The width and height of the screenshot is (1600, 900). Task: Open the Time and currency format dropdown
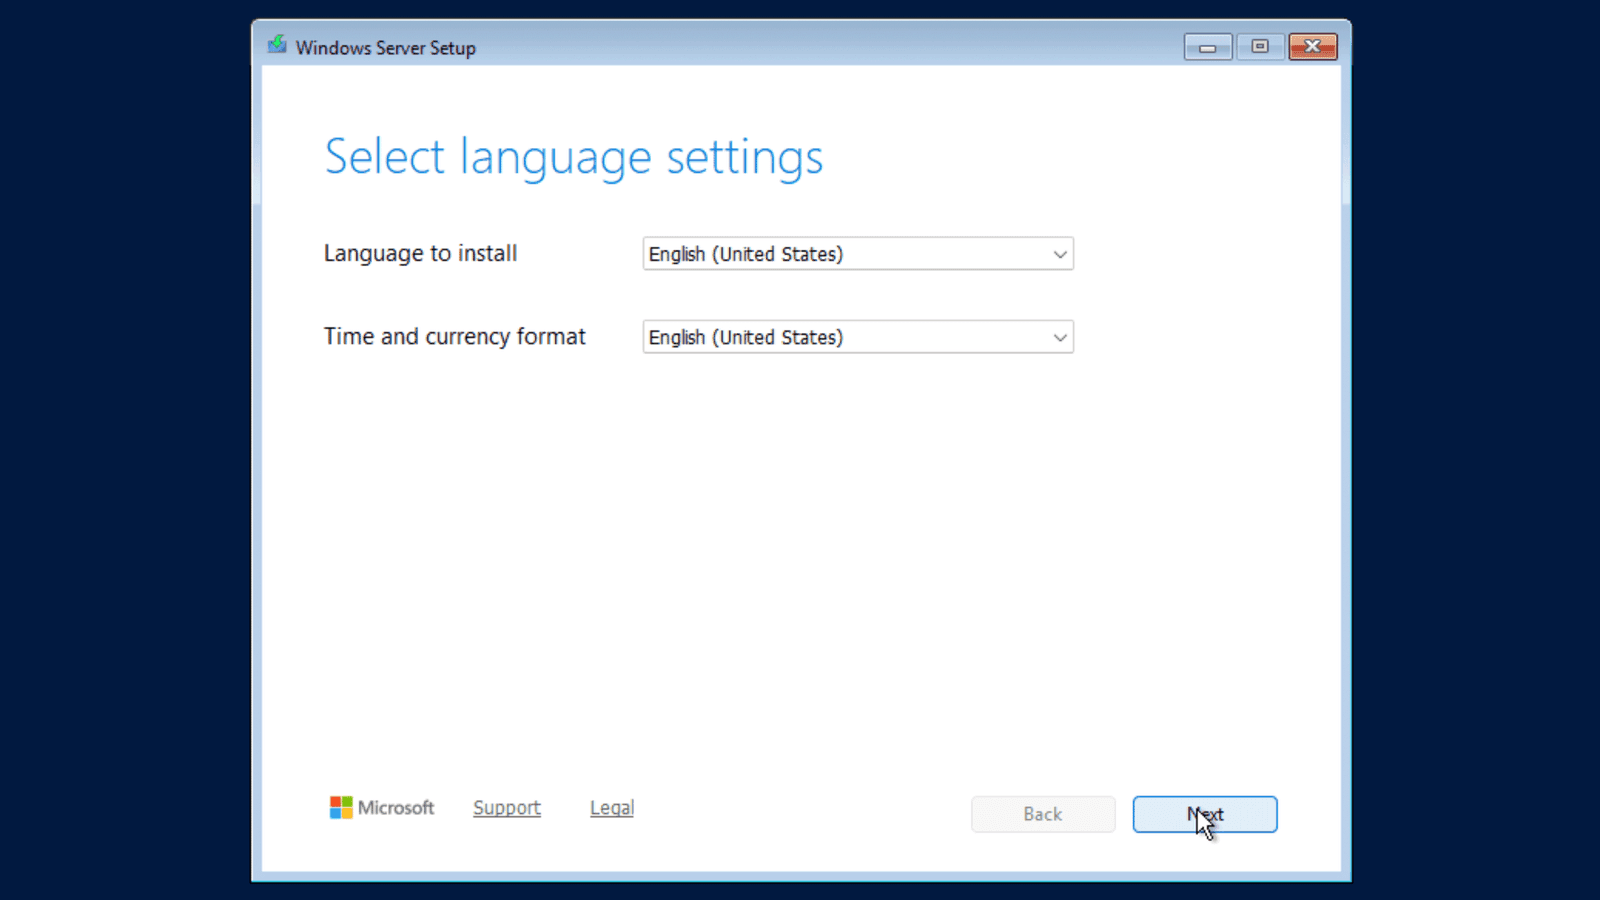858,337
